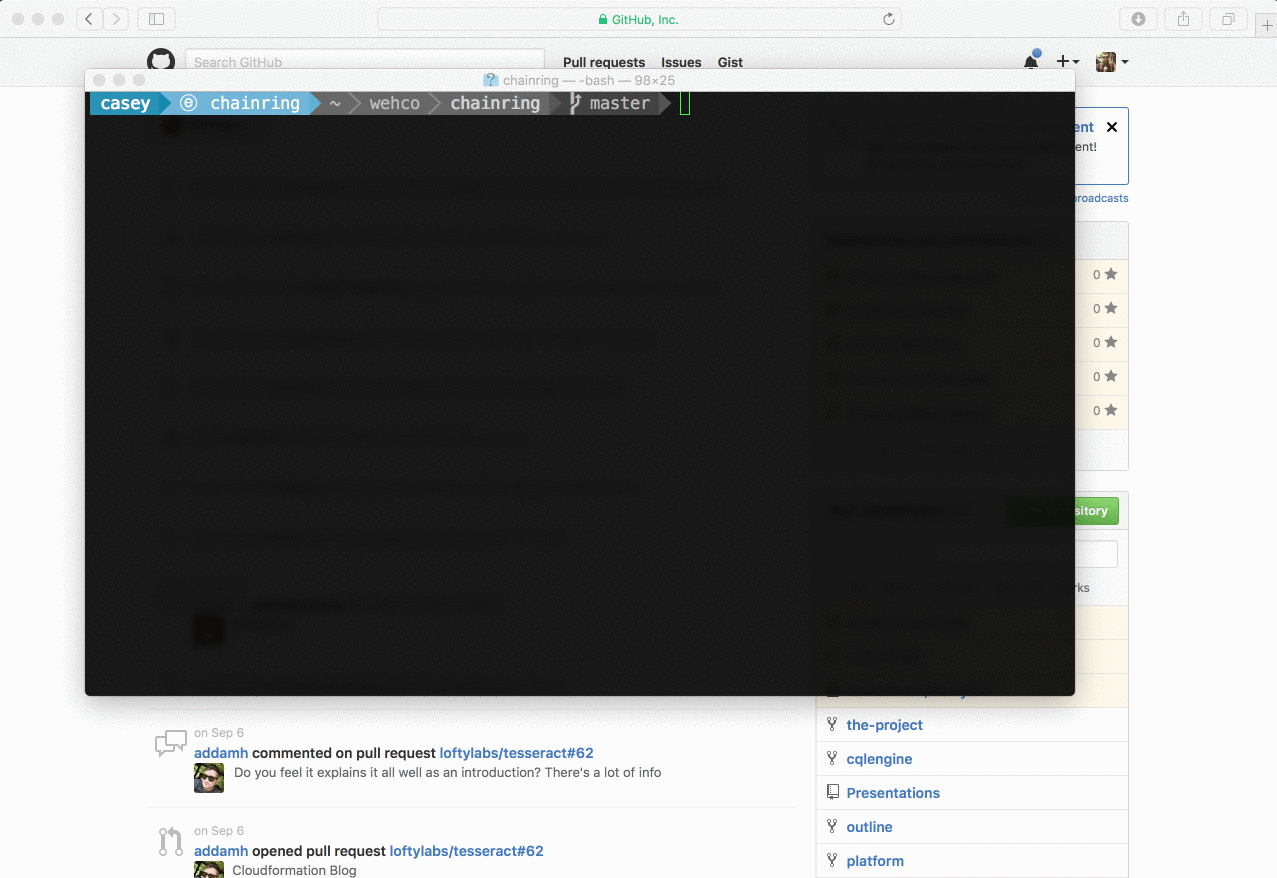Open the cqlengine repository link

[x=879, y=759]
